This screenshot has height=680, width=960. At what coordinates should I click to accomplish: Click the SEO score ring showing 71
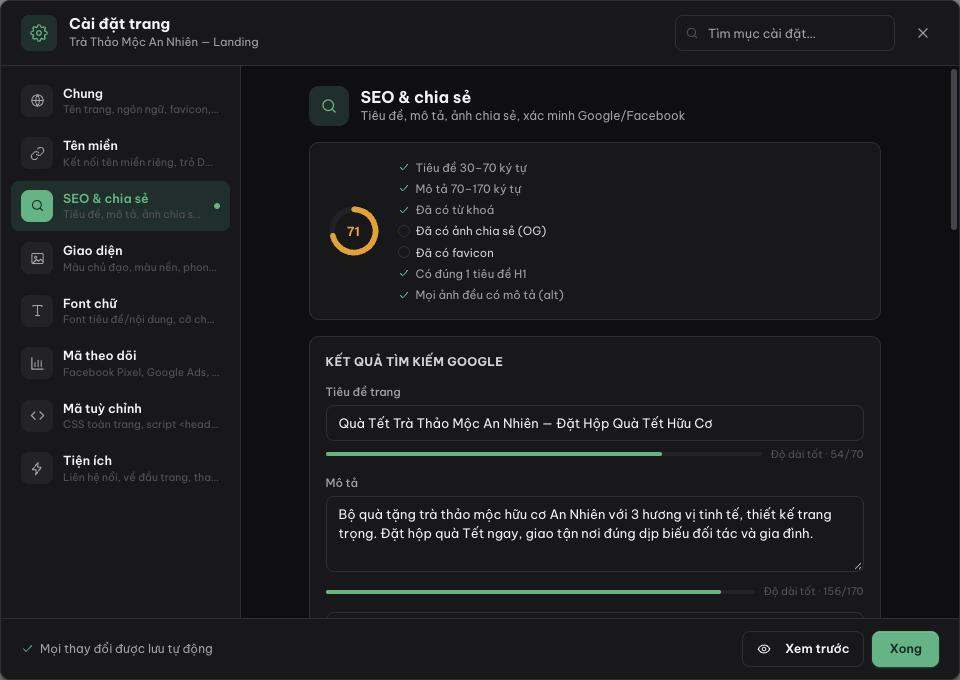point(354,231)
